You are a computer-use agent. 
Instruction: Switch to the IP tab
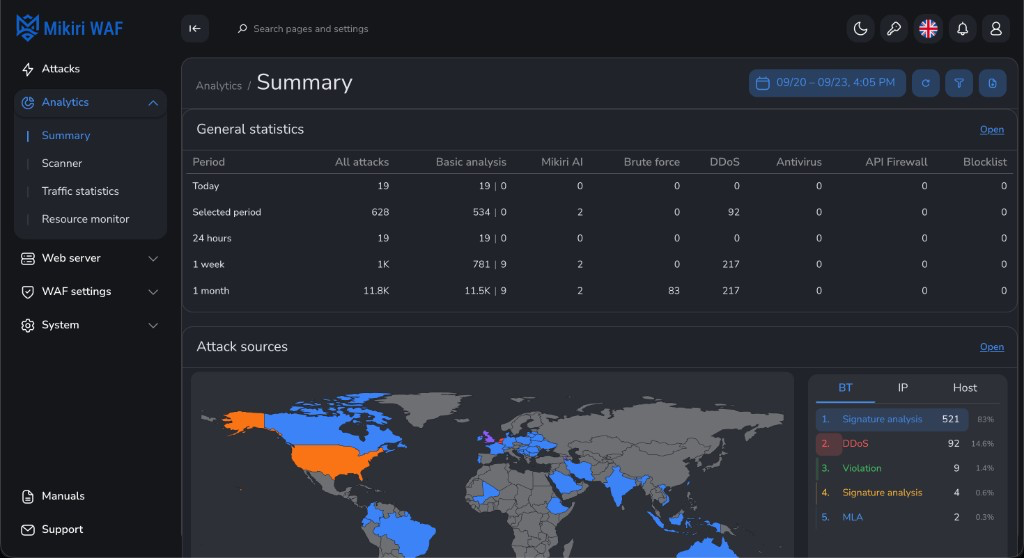903,387
